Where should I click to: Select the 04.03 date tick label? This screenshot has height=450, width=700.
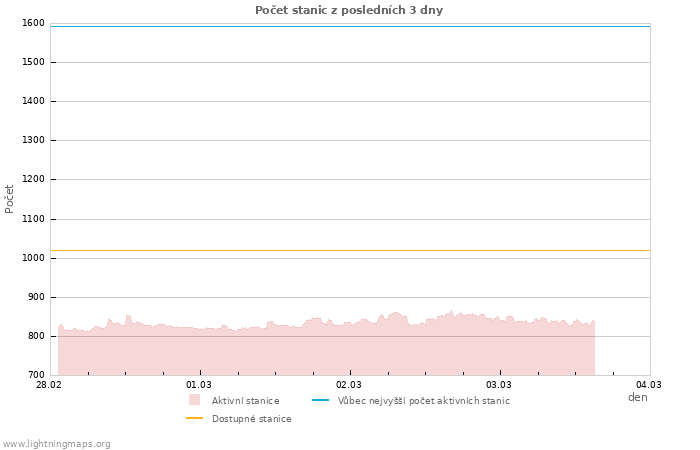click(649, 385)
